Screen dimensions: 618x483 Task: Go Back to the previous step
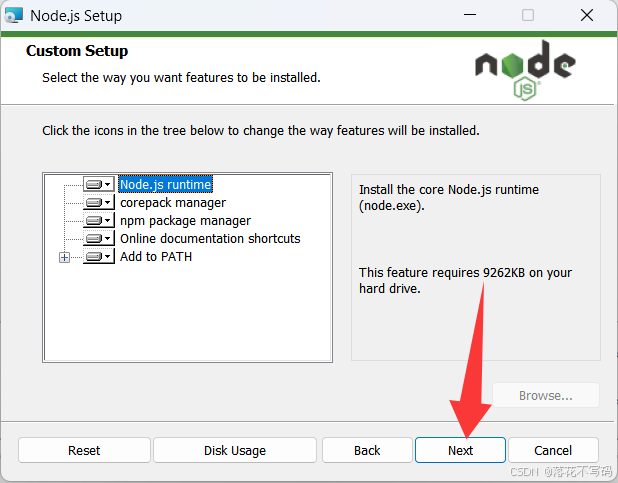click(x=367, y=450)
